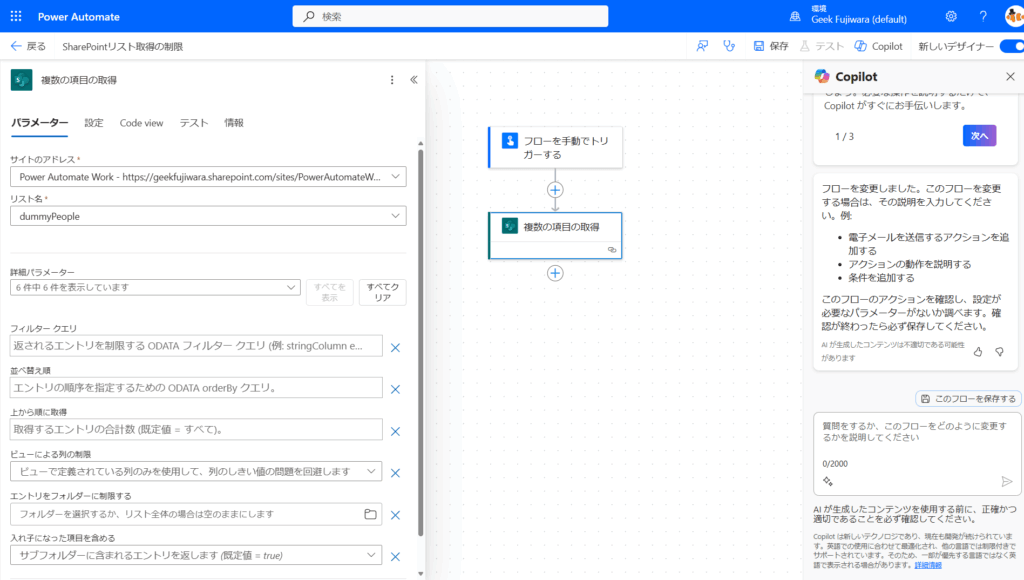Select the フローを手動でトリガーする trigger card
The height and width of the screenshot is (580, 1024).
pyautogui.click(x=556, y=148)
